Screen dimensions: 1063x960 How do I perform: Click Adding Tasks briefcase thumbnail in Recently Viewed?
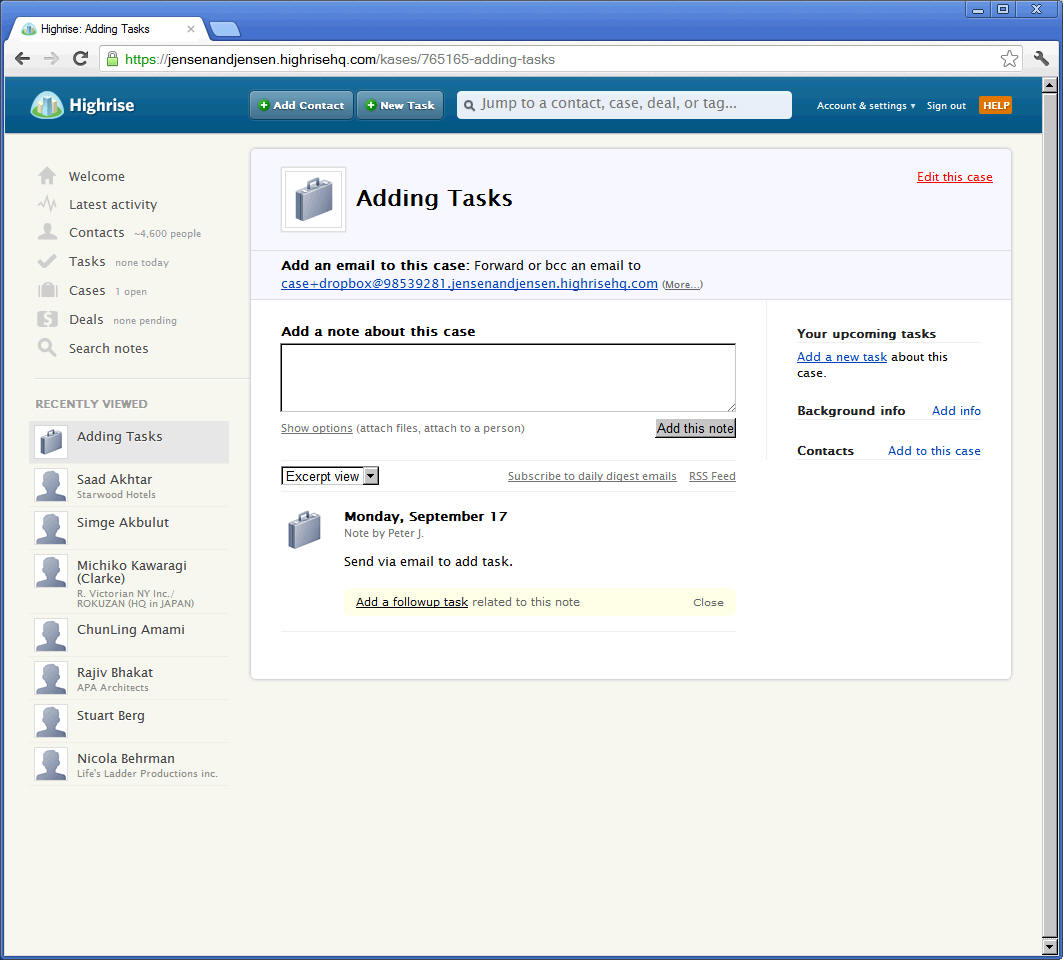click(51, 442)
